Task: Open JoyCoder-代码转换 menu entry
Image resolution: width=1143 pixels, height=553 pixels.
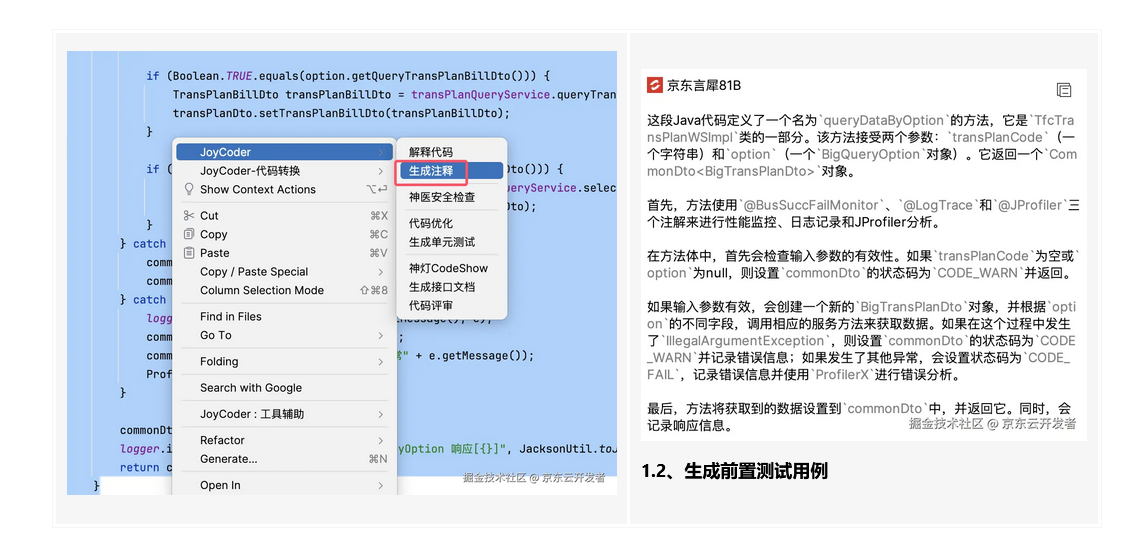Action: click(x=284, y=170)
